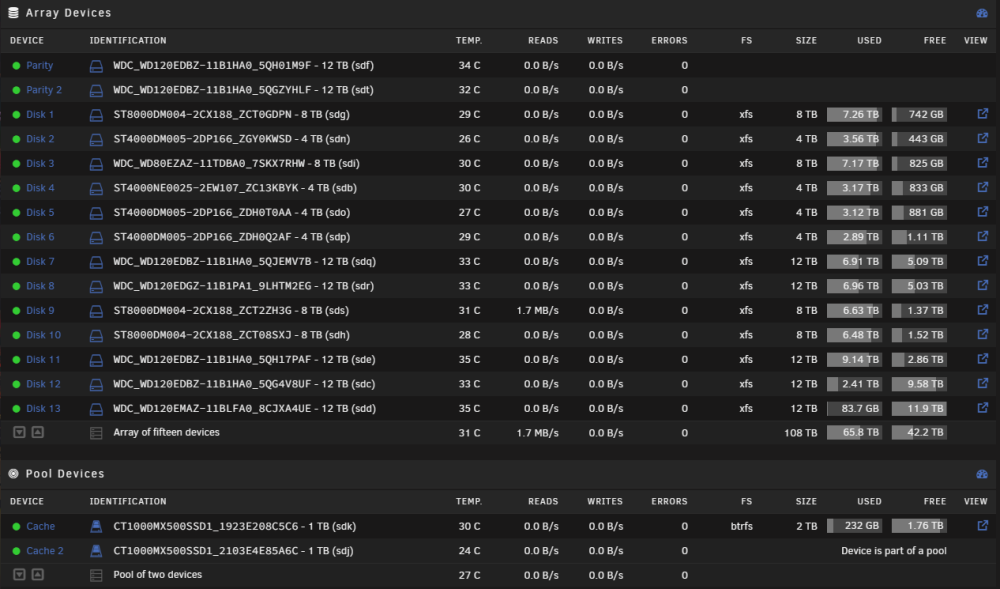Click the green status indicator for Parity 2
1000x589 pixels.
tap(17, 90)
